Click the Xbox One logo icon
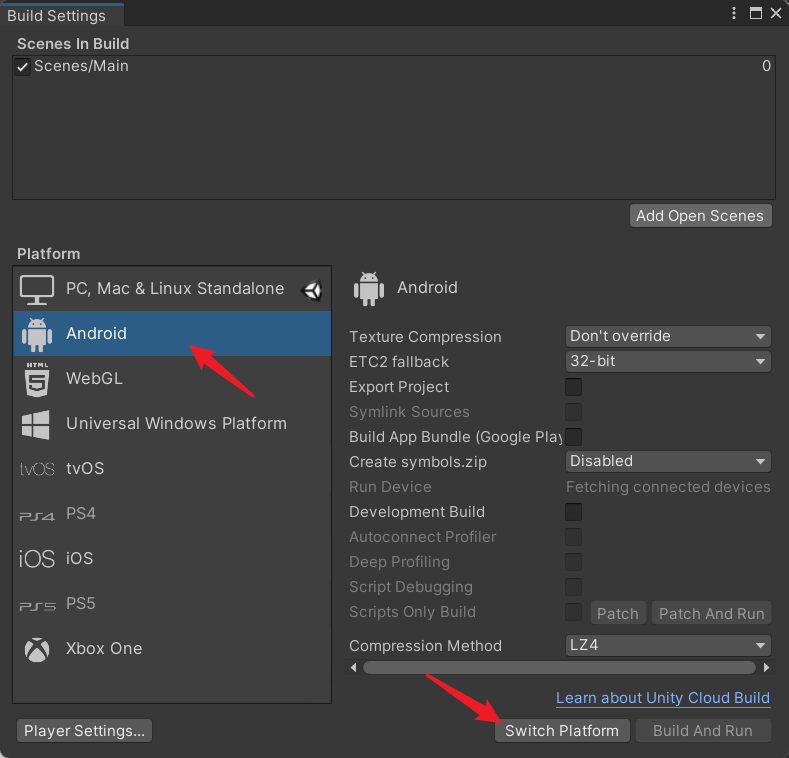The image size is (789, 758). 37,649
